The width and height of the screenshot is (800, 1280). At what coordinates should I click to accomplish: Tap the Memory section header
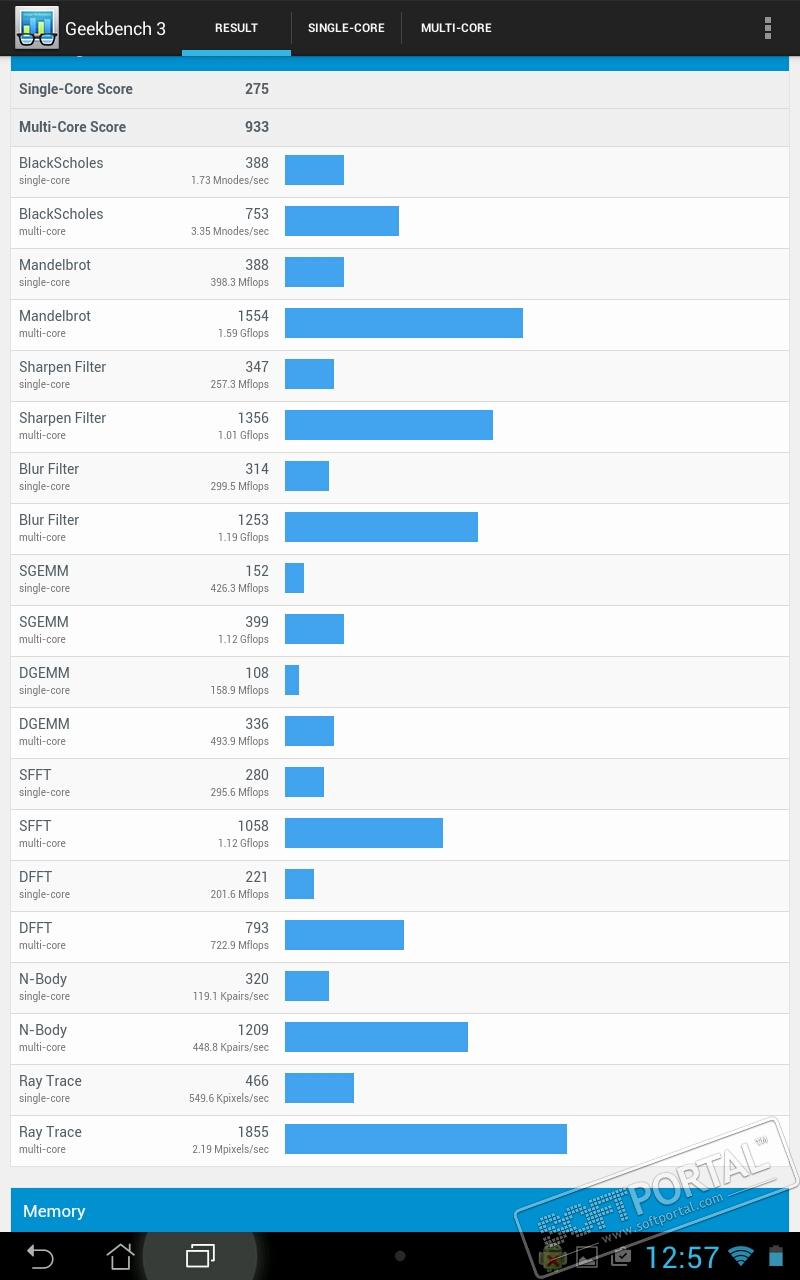tap(400, 1211)
